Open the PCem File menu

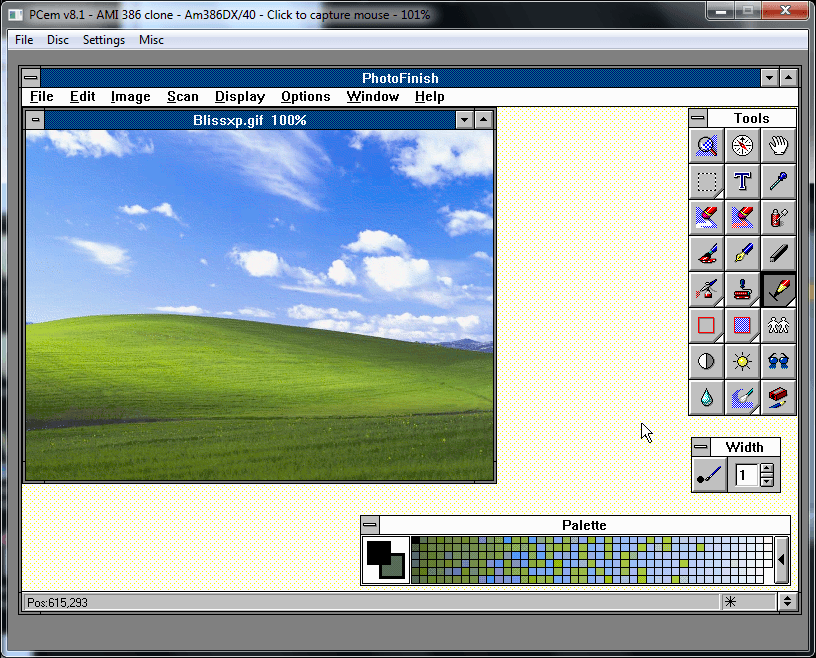[24, 40]
